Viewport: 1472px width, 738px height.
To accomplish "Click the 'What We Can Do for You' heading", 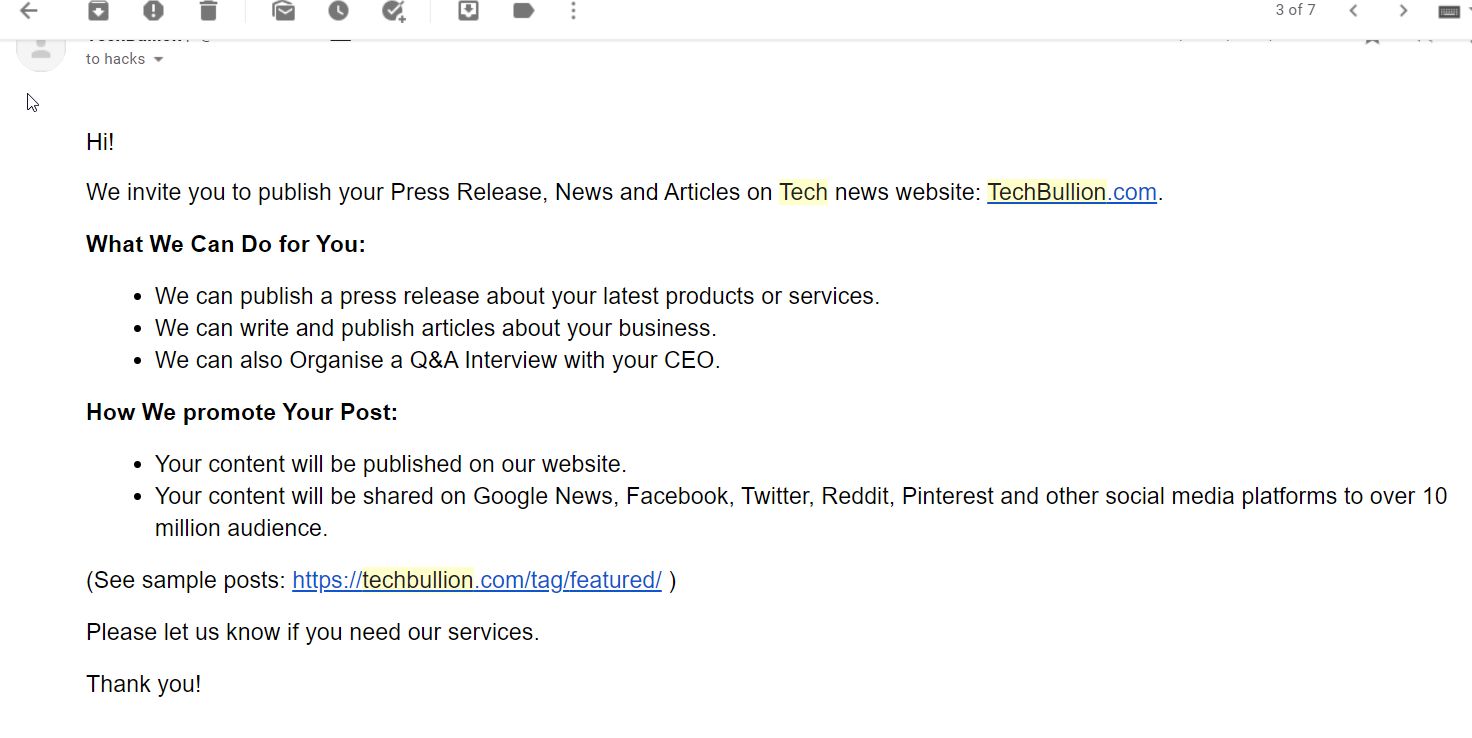I will 226,244.
